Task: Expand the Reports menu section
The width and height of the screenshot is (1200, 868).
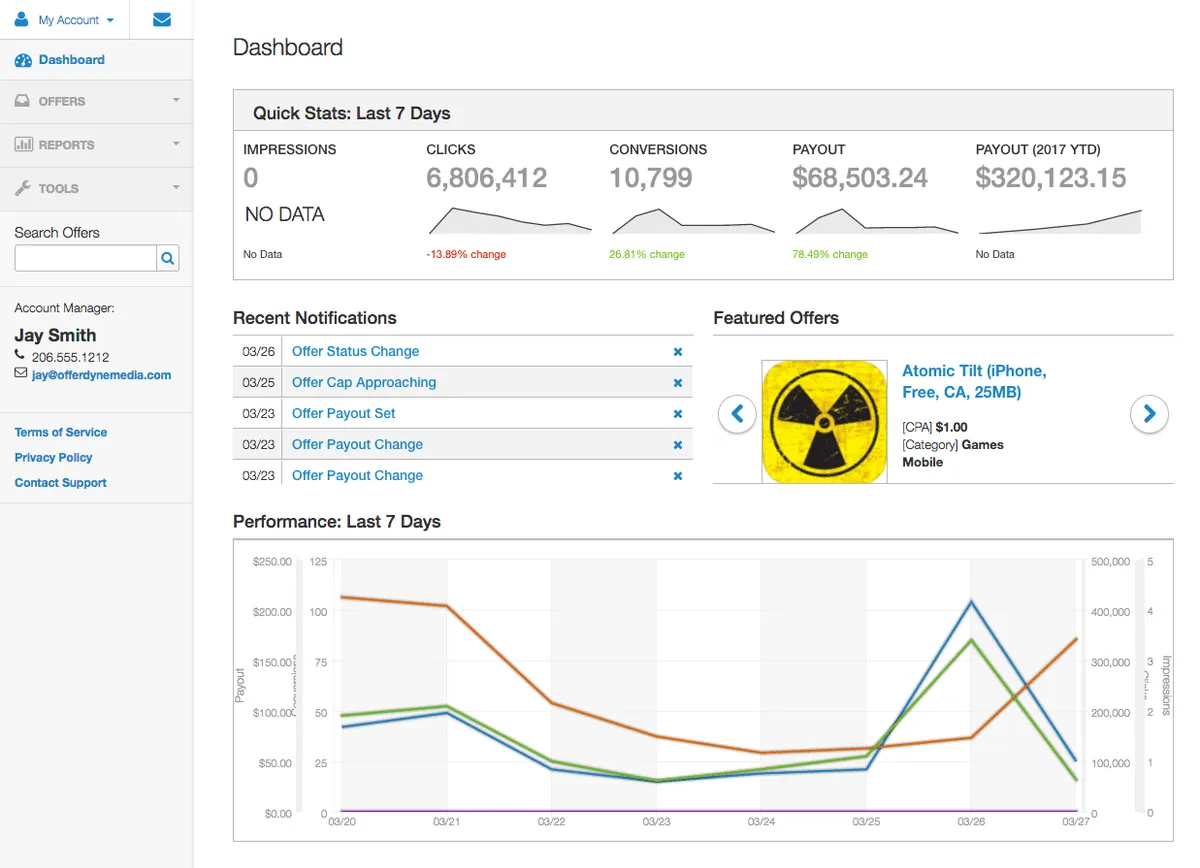Action: tap(96, 145)
